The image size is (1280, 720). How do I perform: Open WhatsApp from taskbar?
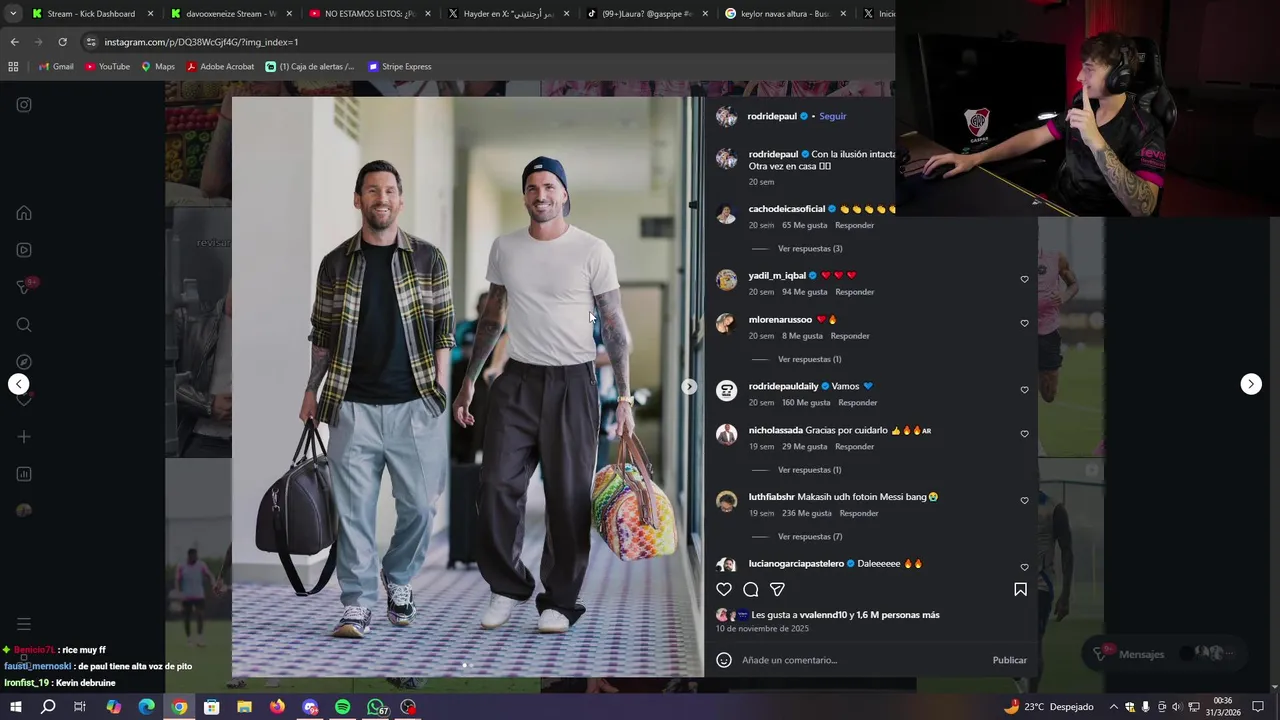point(375,707)
